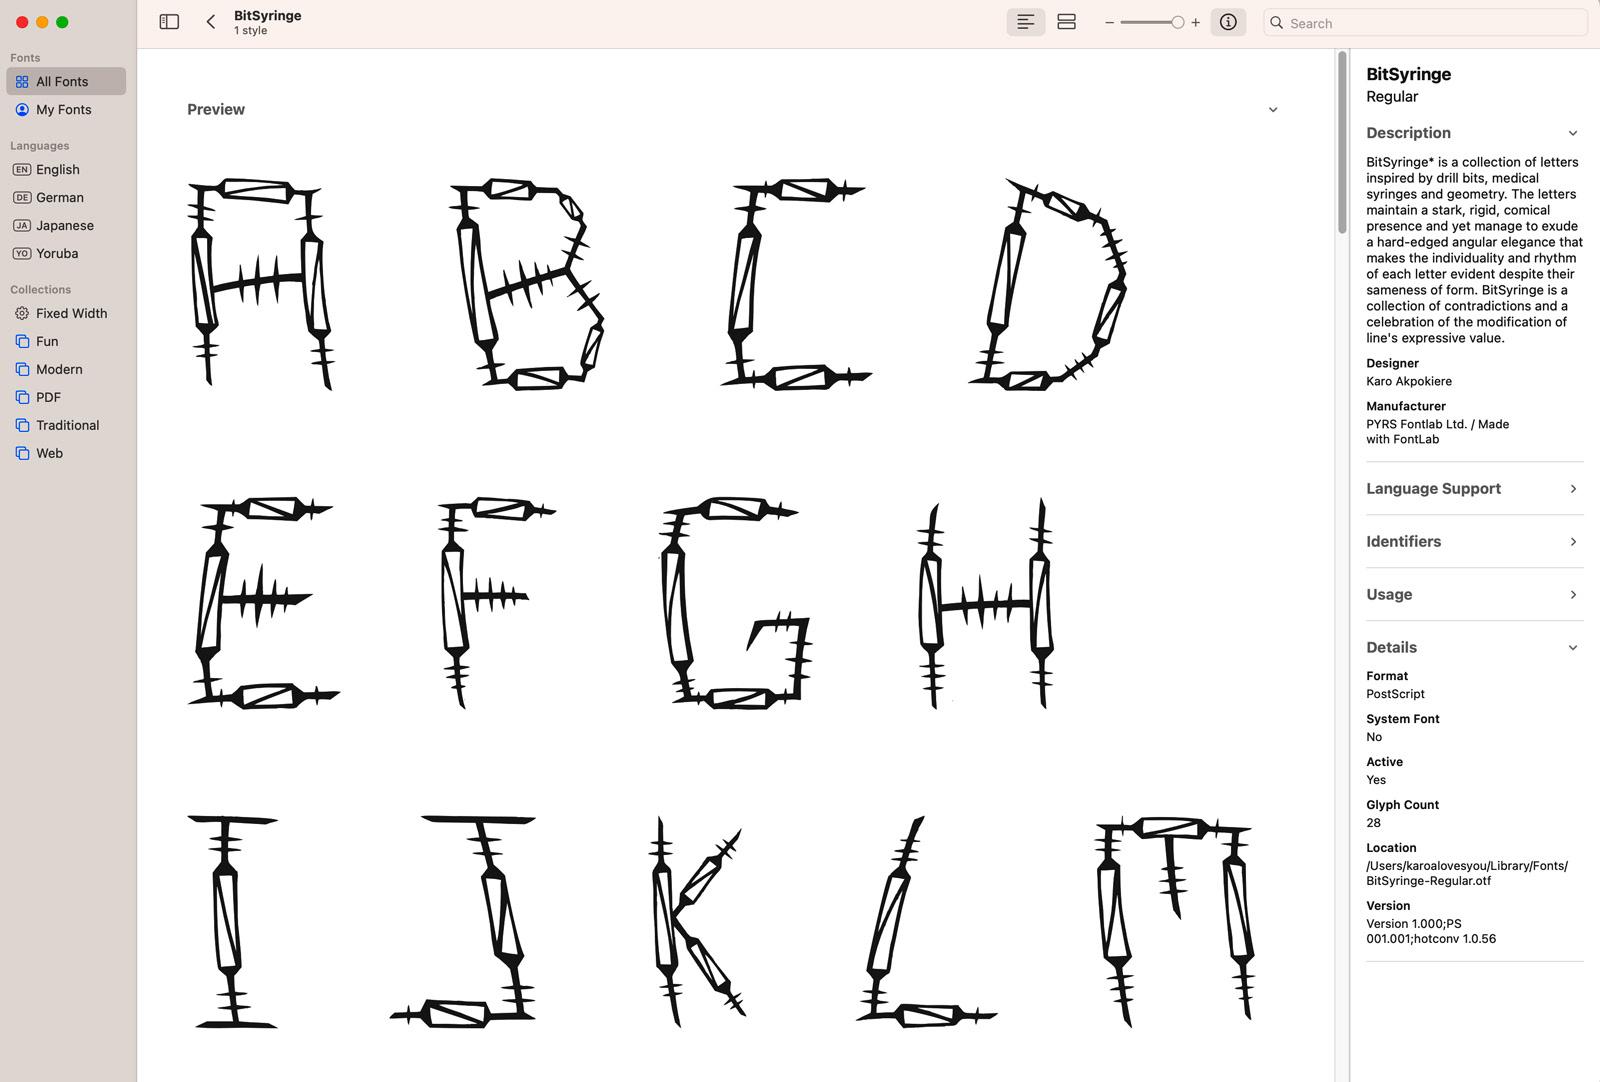Open the PDF collection
This screenshot has height=1082, width=1600.
[66, 397]
